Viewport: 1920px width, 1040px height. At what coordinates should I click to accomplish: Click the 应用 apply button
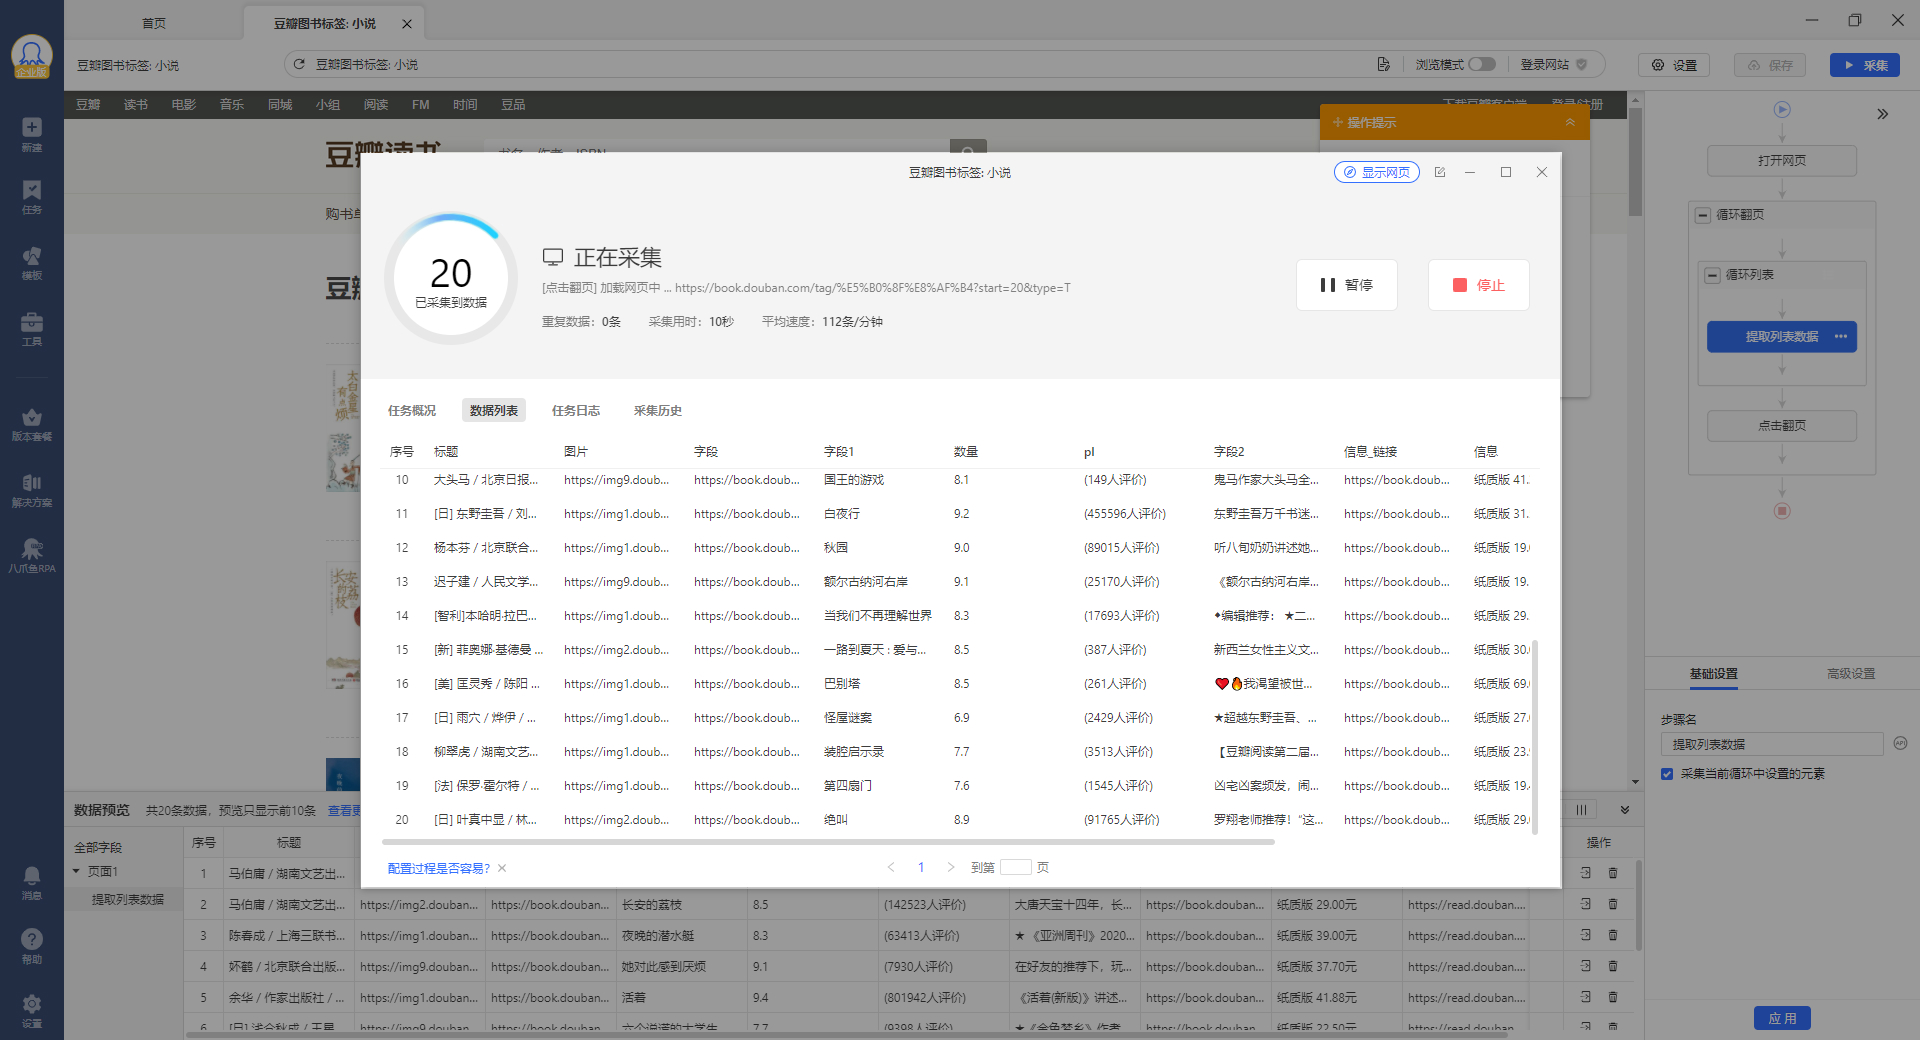click(x=1782, y=1018)
